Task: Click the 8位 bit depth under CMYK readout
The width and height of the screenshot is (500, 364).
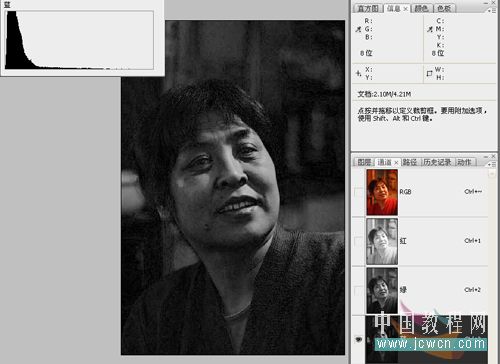Action: [x=438, y=53]
